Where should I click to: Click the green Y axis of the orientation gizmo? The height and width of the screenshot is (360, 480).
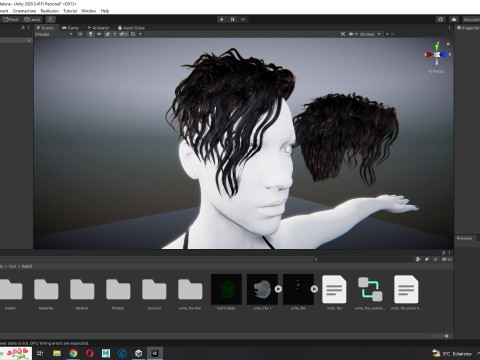(x=437, y=47)
